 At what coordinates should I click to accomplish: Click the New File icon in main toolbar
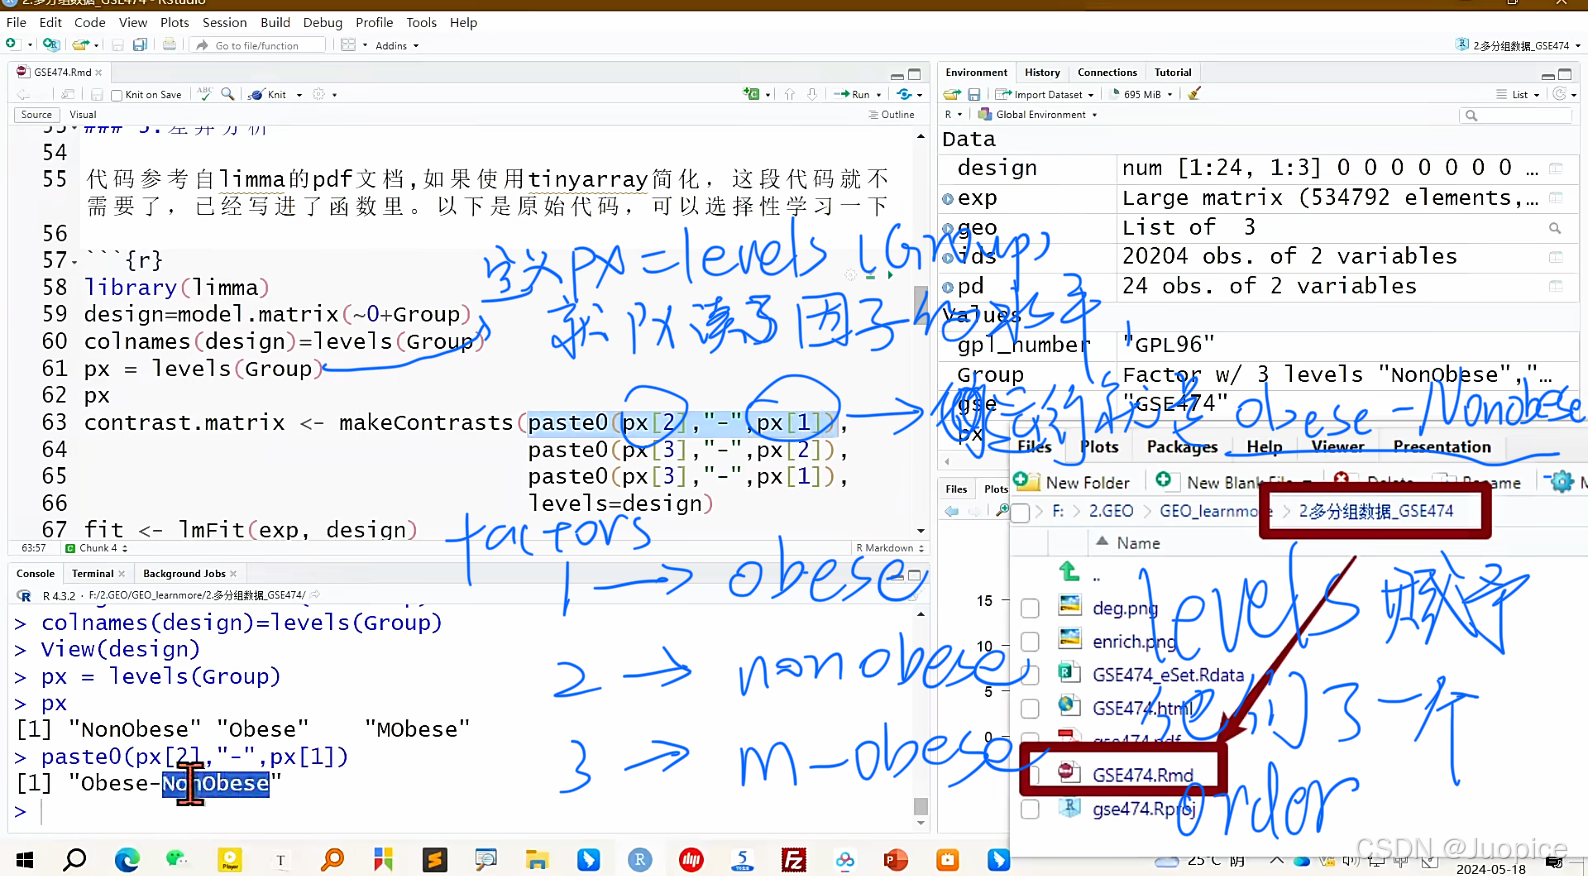click(x=12, y=44)
